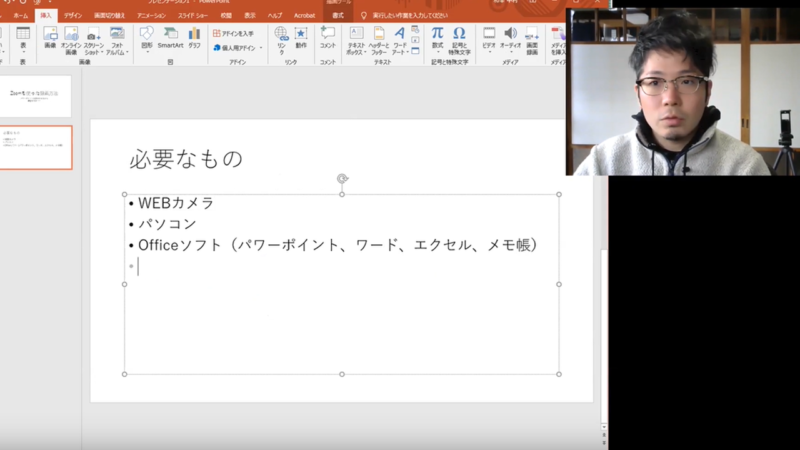
Task: Click the rotation handle above the text box
Action: pyautogui.click(x=342, y=178)
